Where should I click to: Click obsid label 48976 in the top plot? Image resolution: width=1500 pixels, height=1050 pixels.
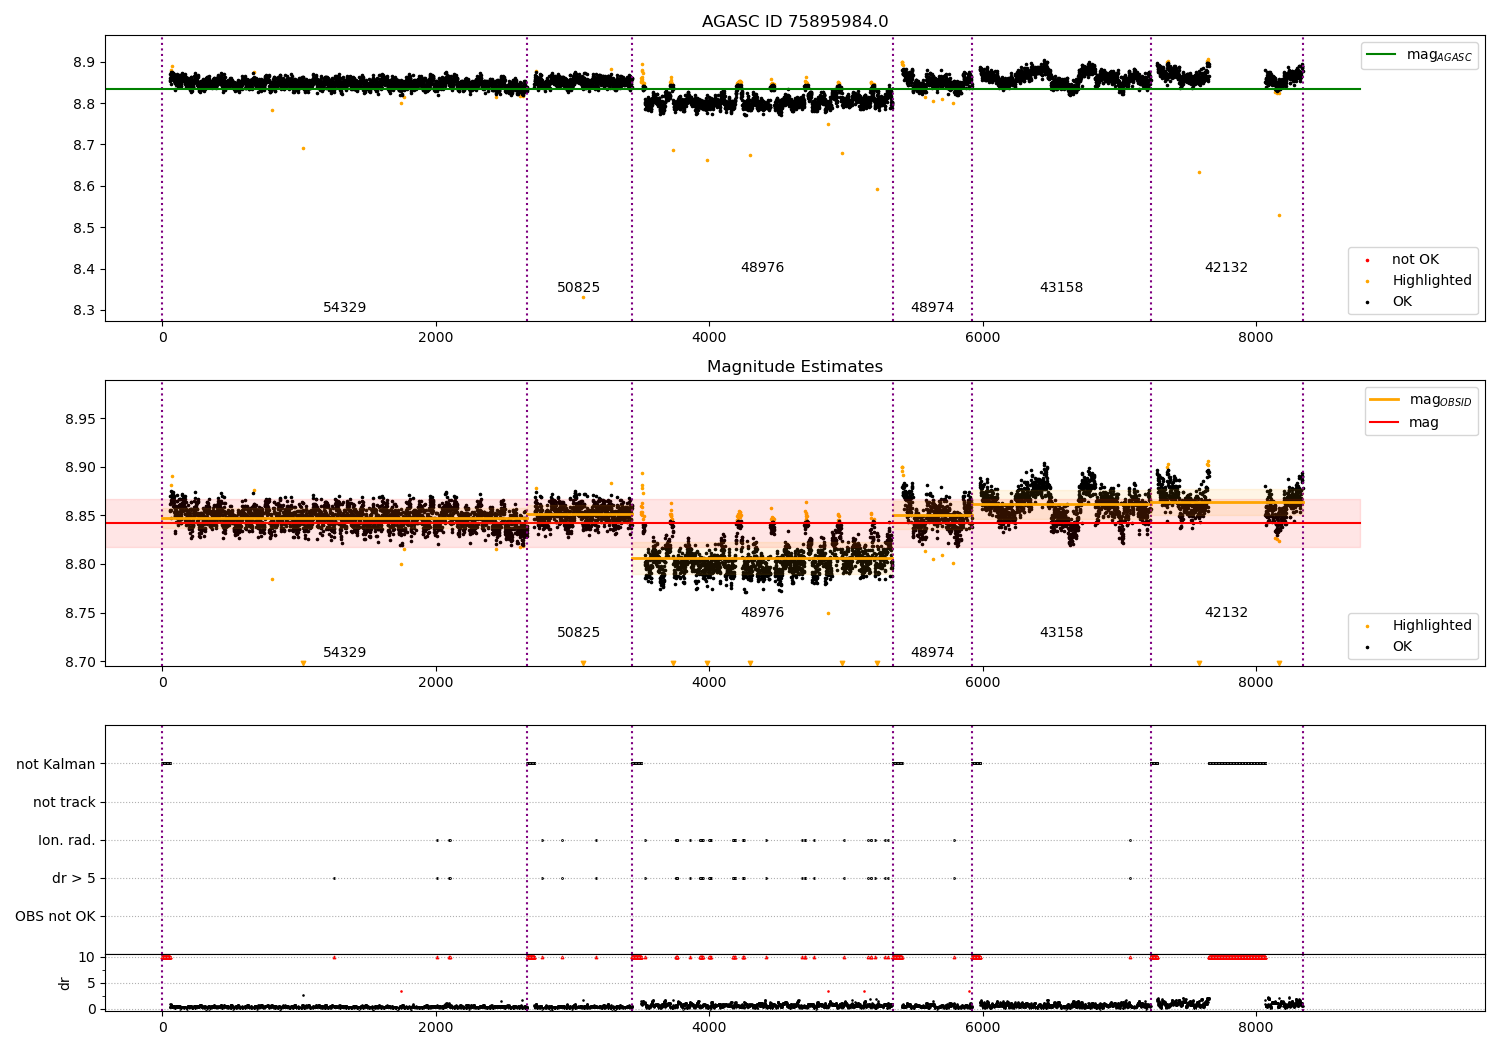coord(762,268)
